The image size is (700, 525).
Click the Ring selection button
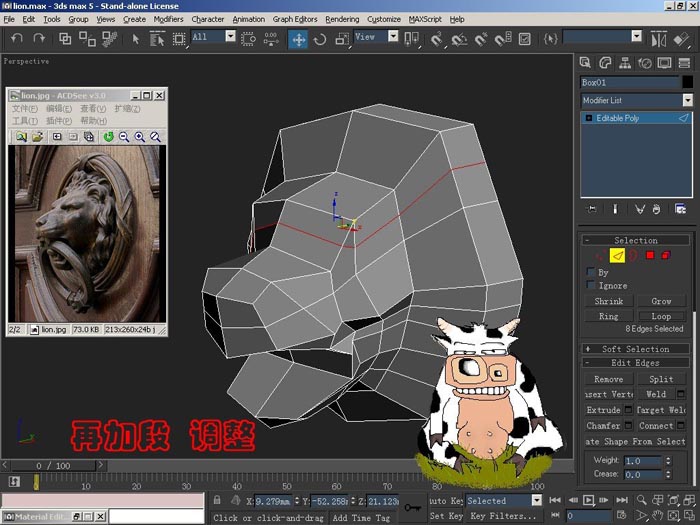[x=609, y=316]
